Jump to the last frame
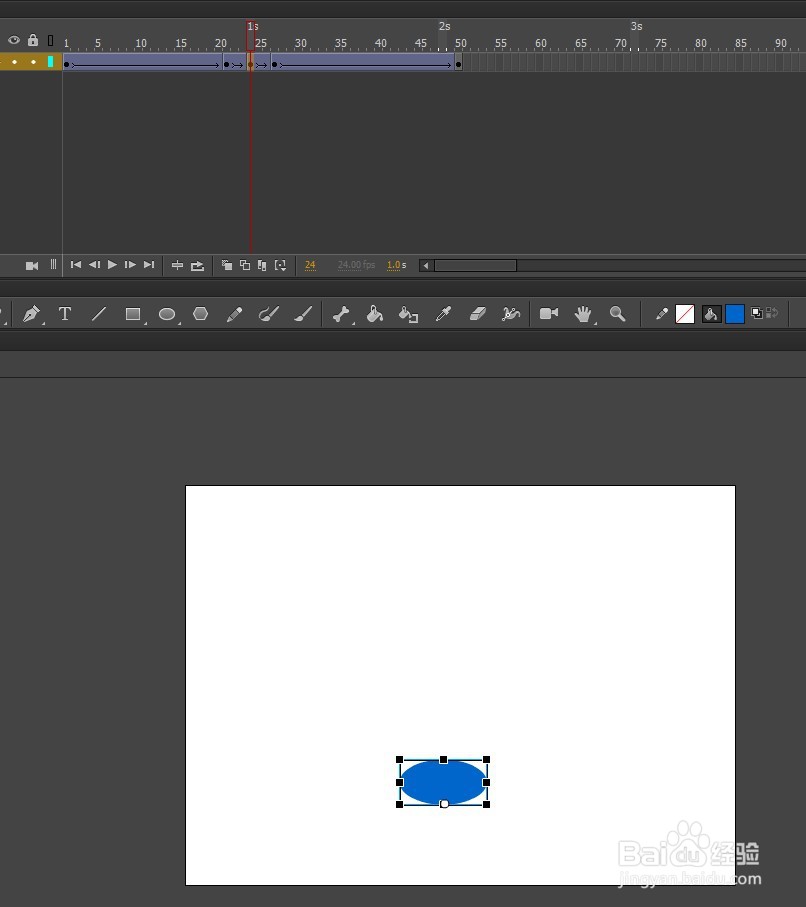Viewport: 806px width, 907px height. [x=149, y=265]
